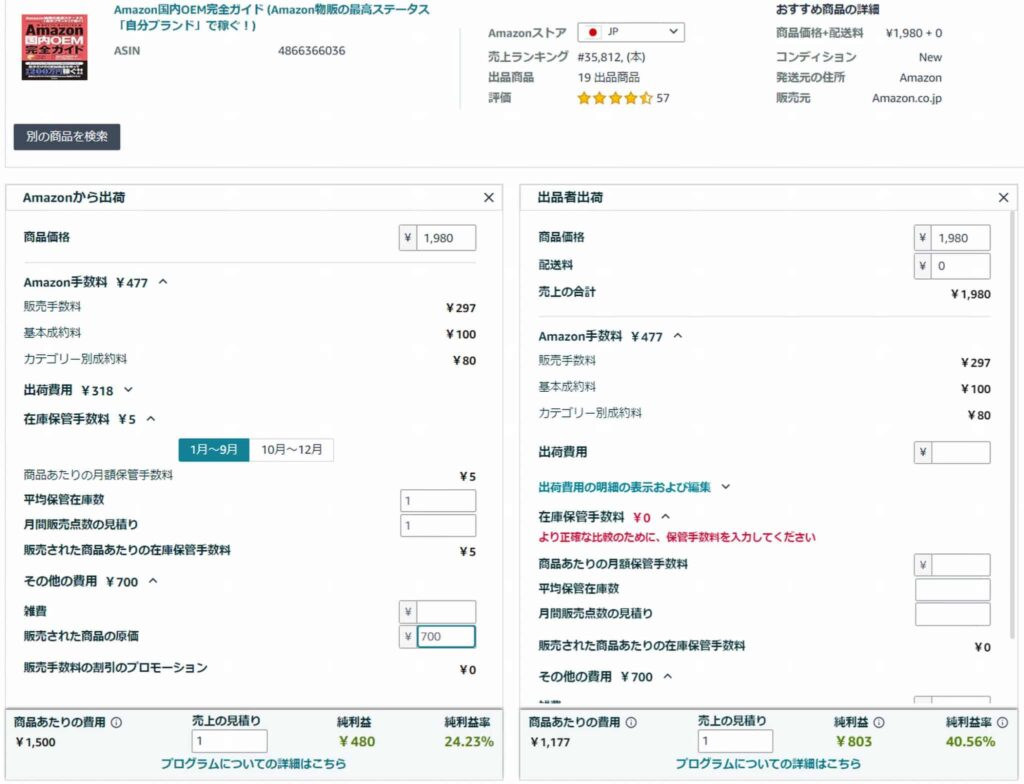Image resolution: width=1024 pixels, height=784 pixels.
Task: Expand 出荷費用 ¥318 section
Action: tap(129, 390)
